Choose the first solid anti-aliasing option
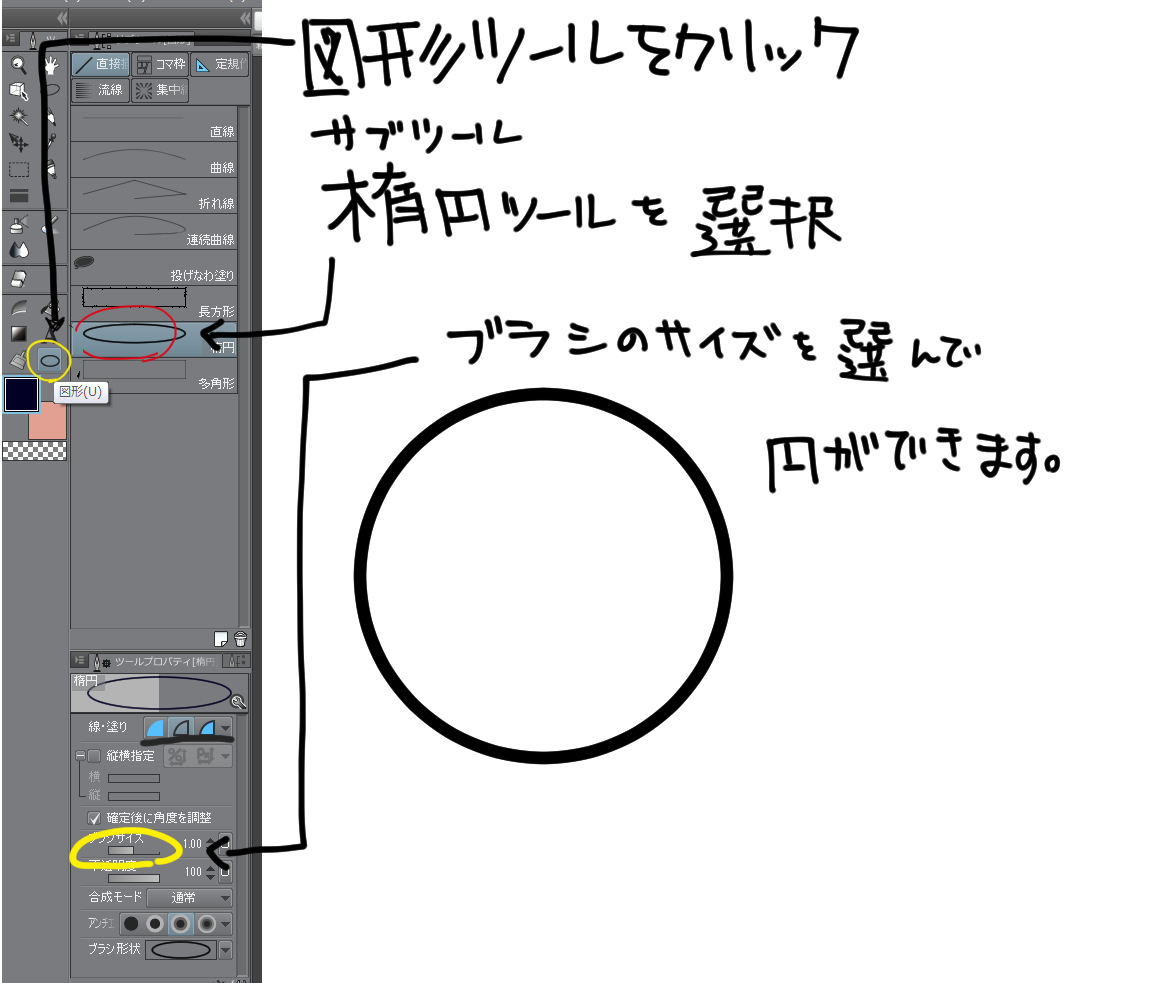This screenshot has height=983, width=1154. [131, 923]
